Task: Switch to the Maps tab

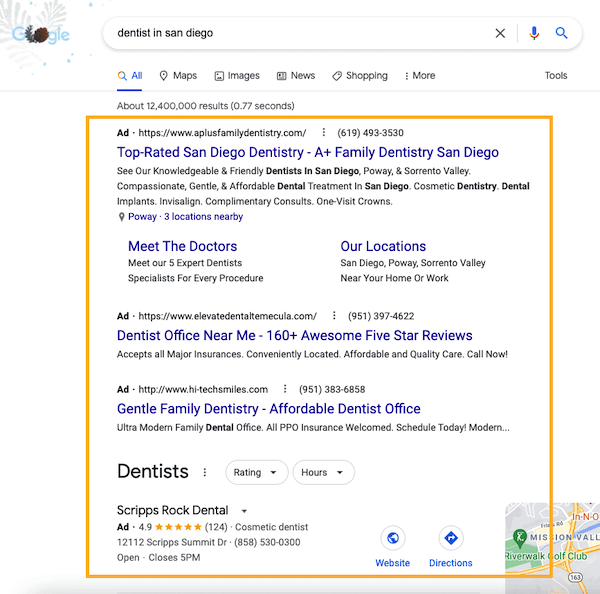Action: click(178, 76)
